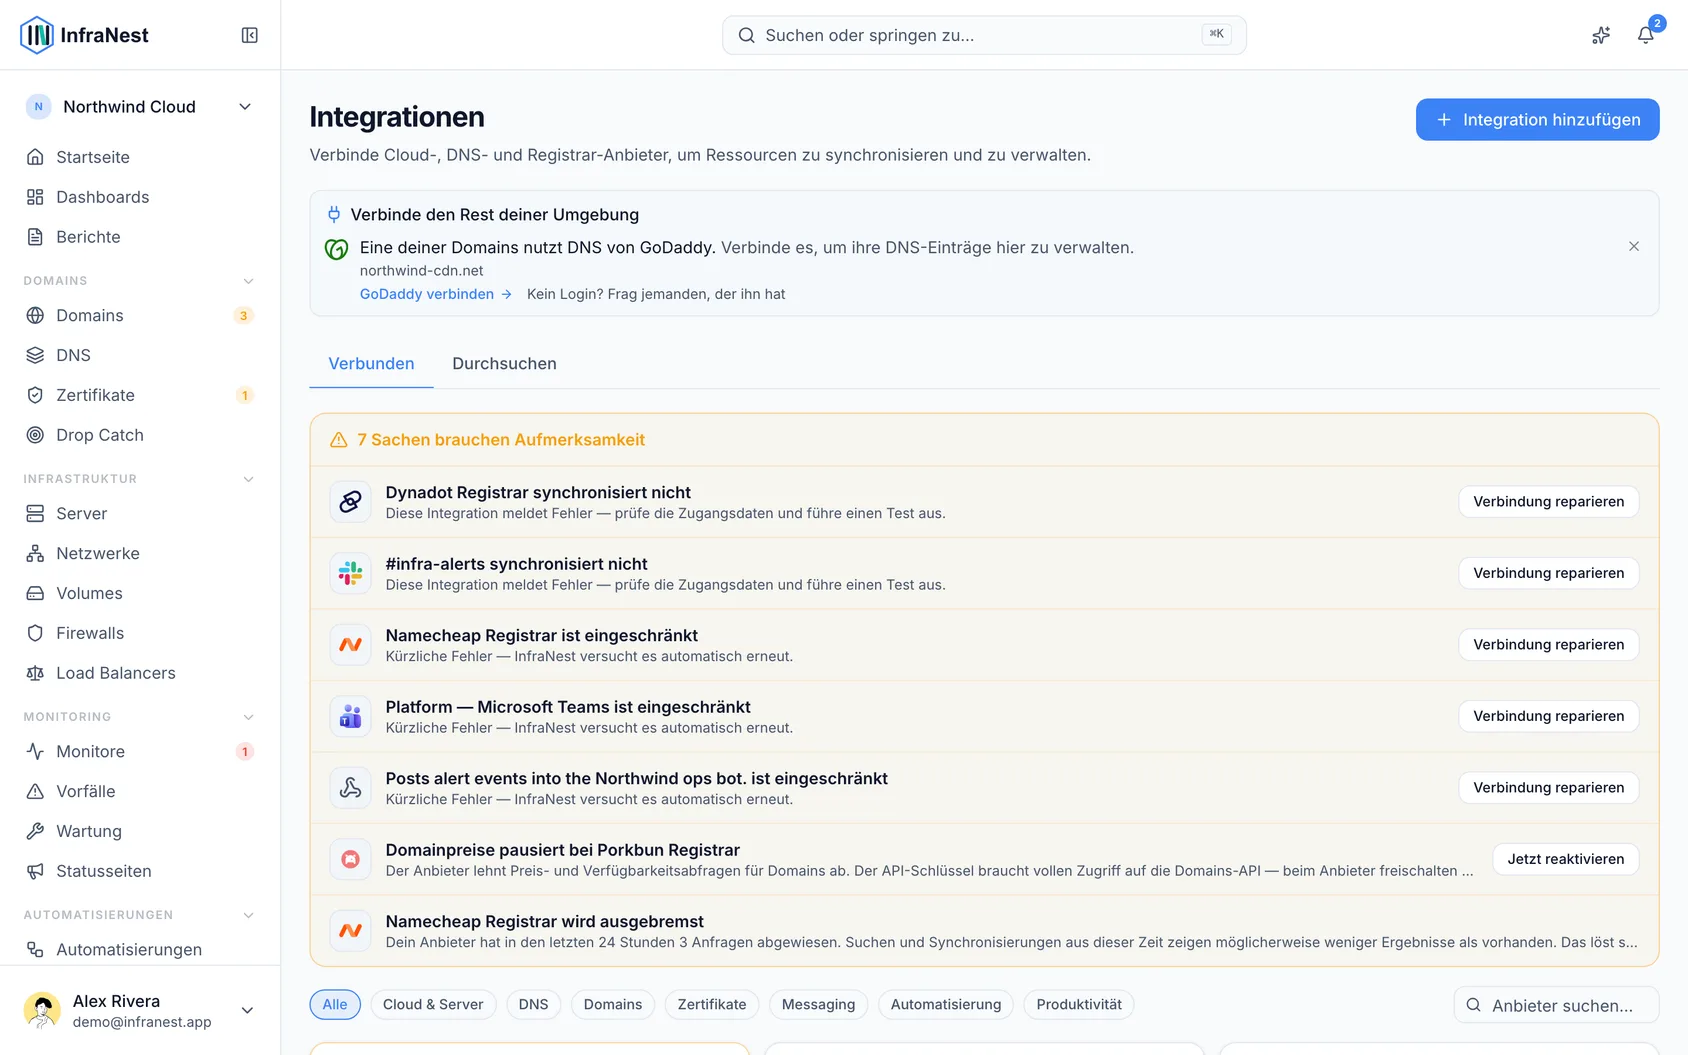Open Domains in the sidebar
Image resolution: width=1688 pixels, height=1055 pixels.
point(140,315)
